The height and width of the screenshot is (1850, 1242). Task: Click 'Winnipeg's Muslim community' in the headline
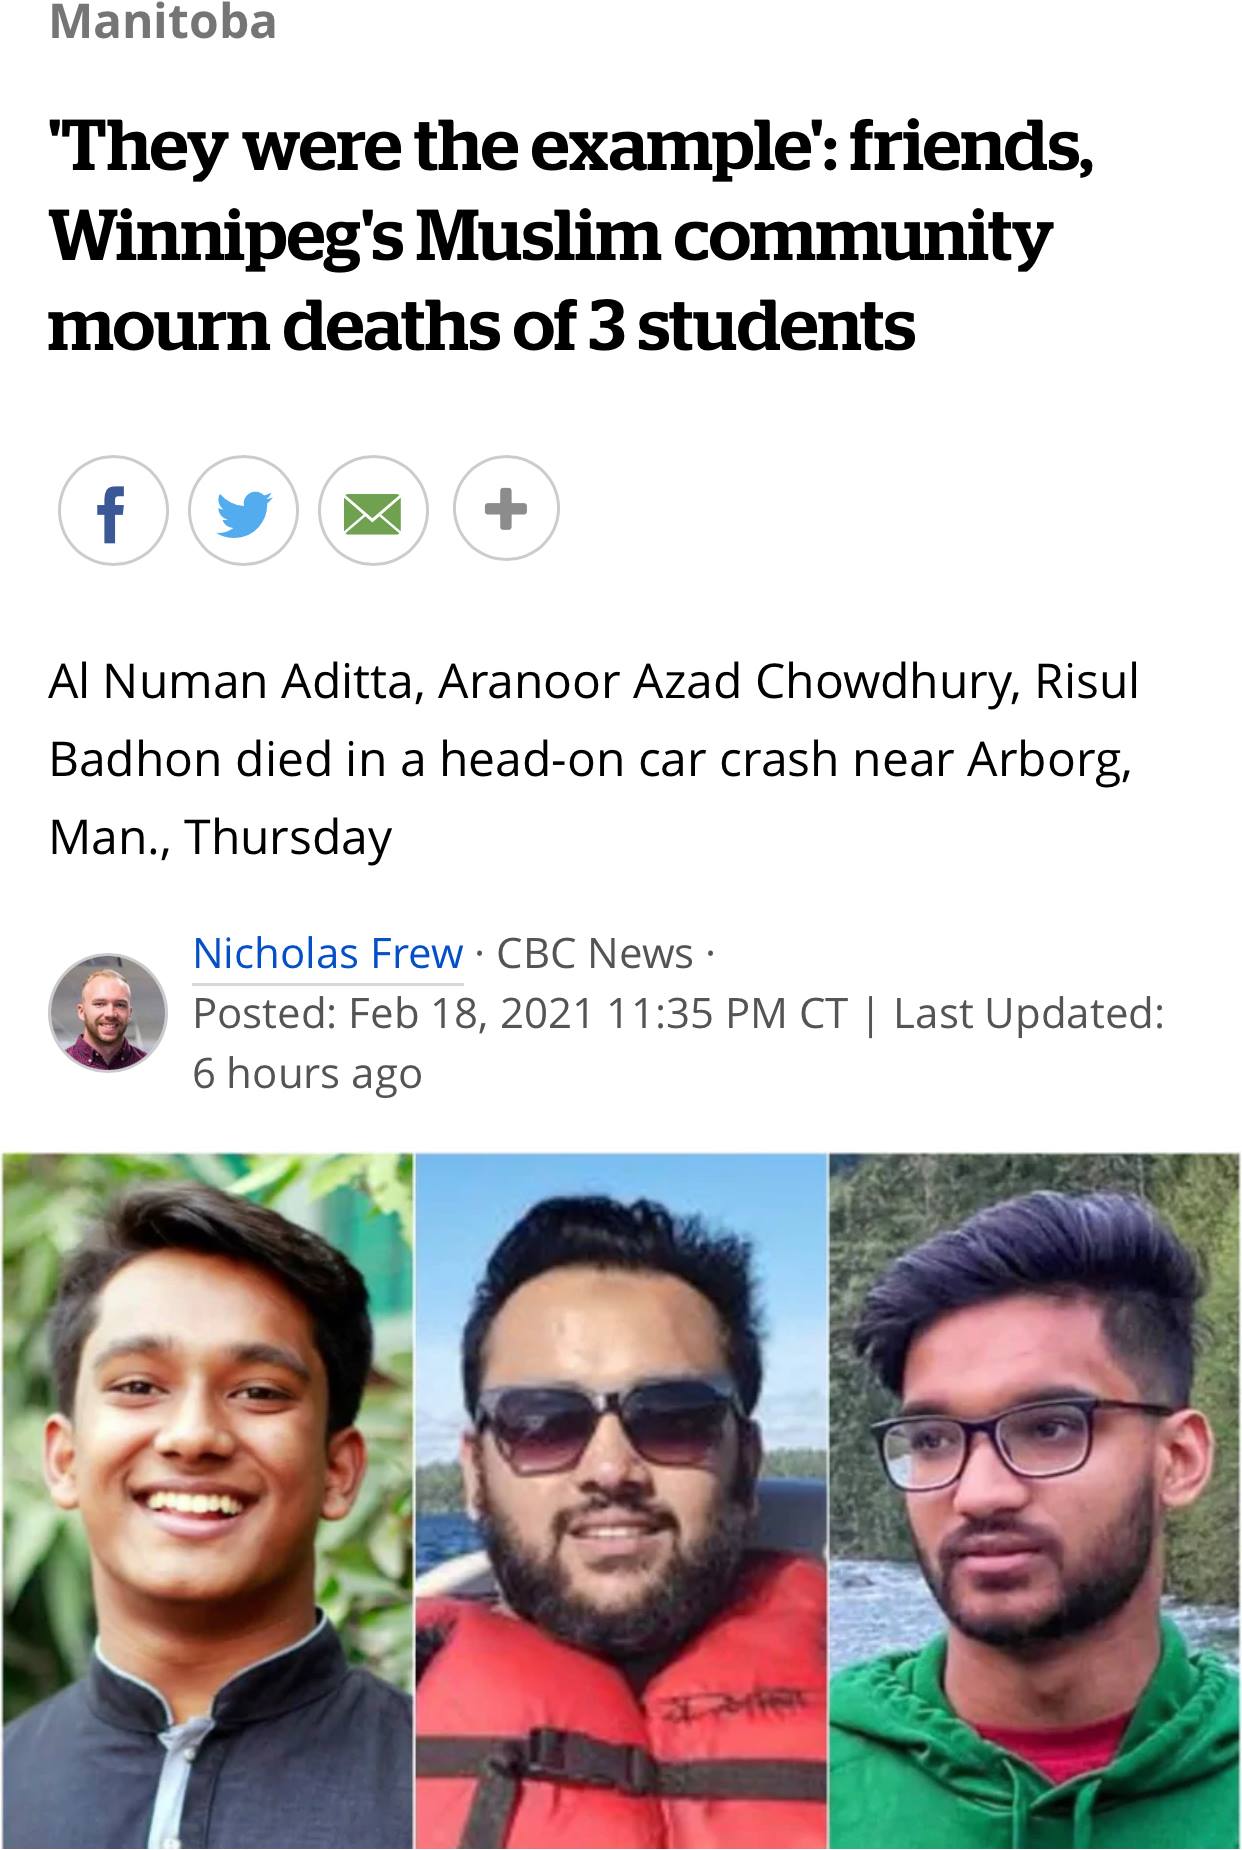(x=550, y=236)
